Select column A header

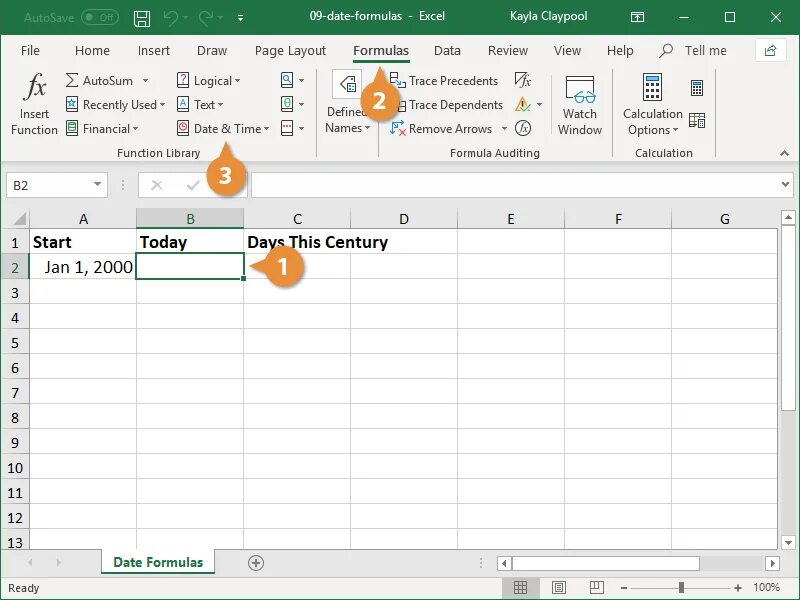pyautogui.click(x=83, y=219)
